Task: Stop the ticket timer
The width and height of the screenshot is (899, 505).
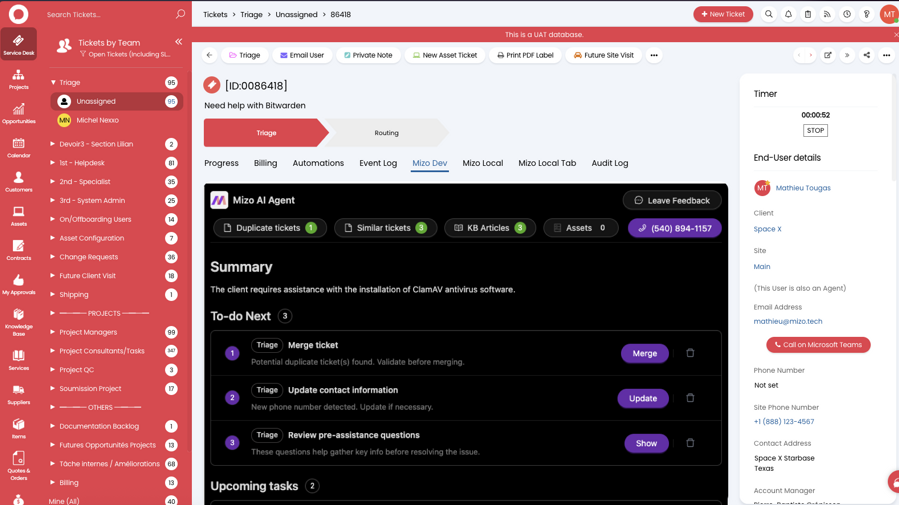Action: tap(815, 131)
